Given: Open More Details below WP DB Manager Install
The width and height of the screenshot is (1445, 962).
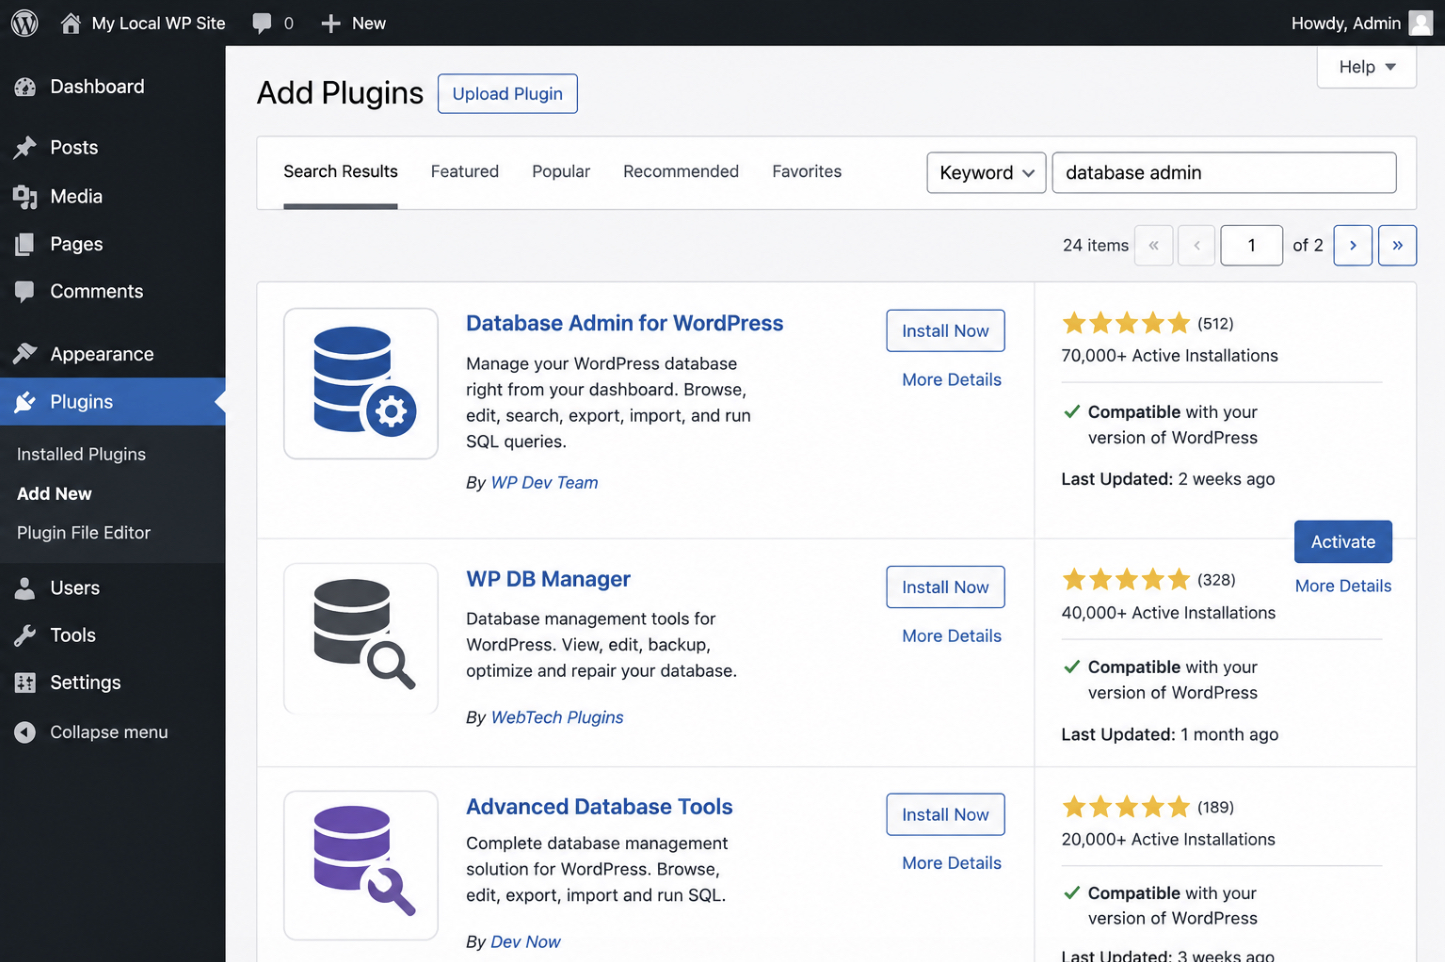Looking at the screenshot, I should (x=951, y=636).
